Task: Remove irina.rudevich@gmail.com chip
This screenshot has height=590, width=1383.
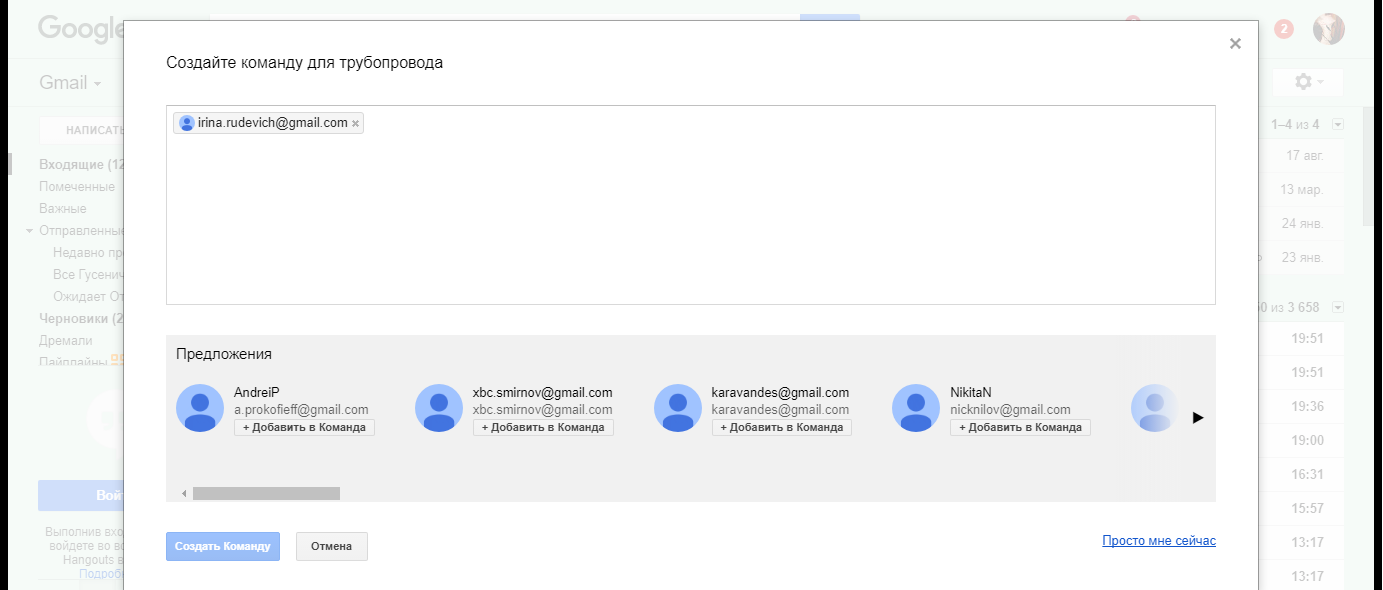Action: (x=355, y=124)
